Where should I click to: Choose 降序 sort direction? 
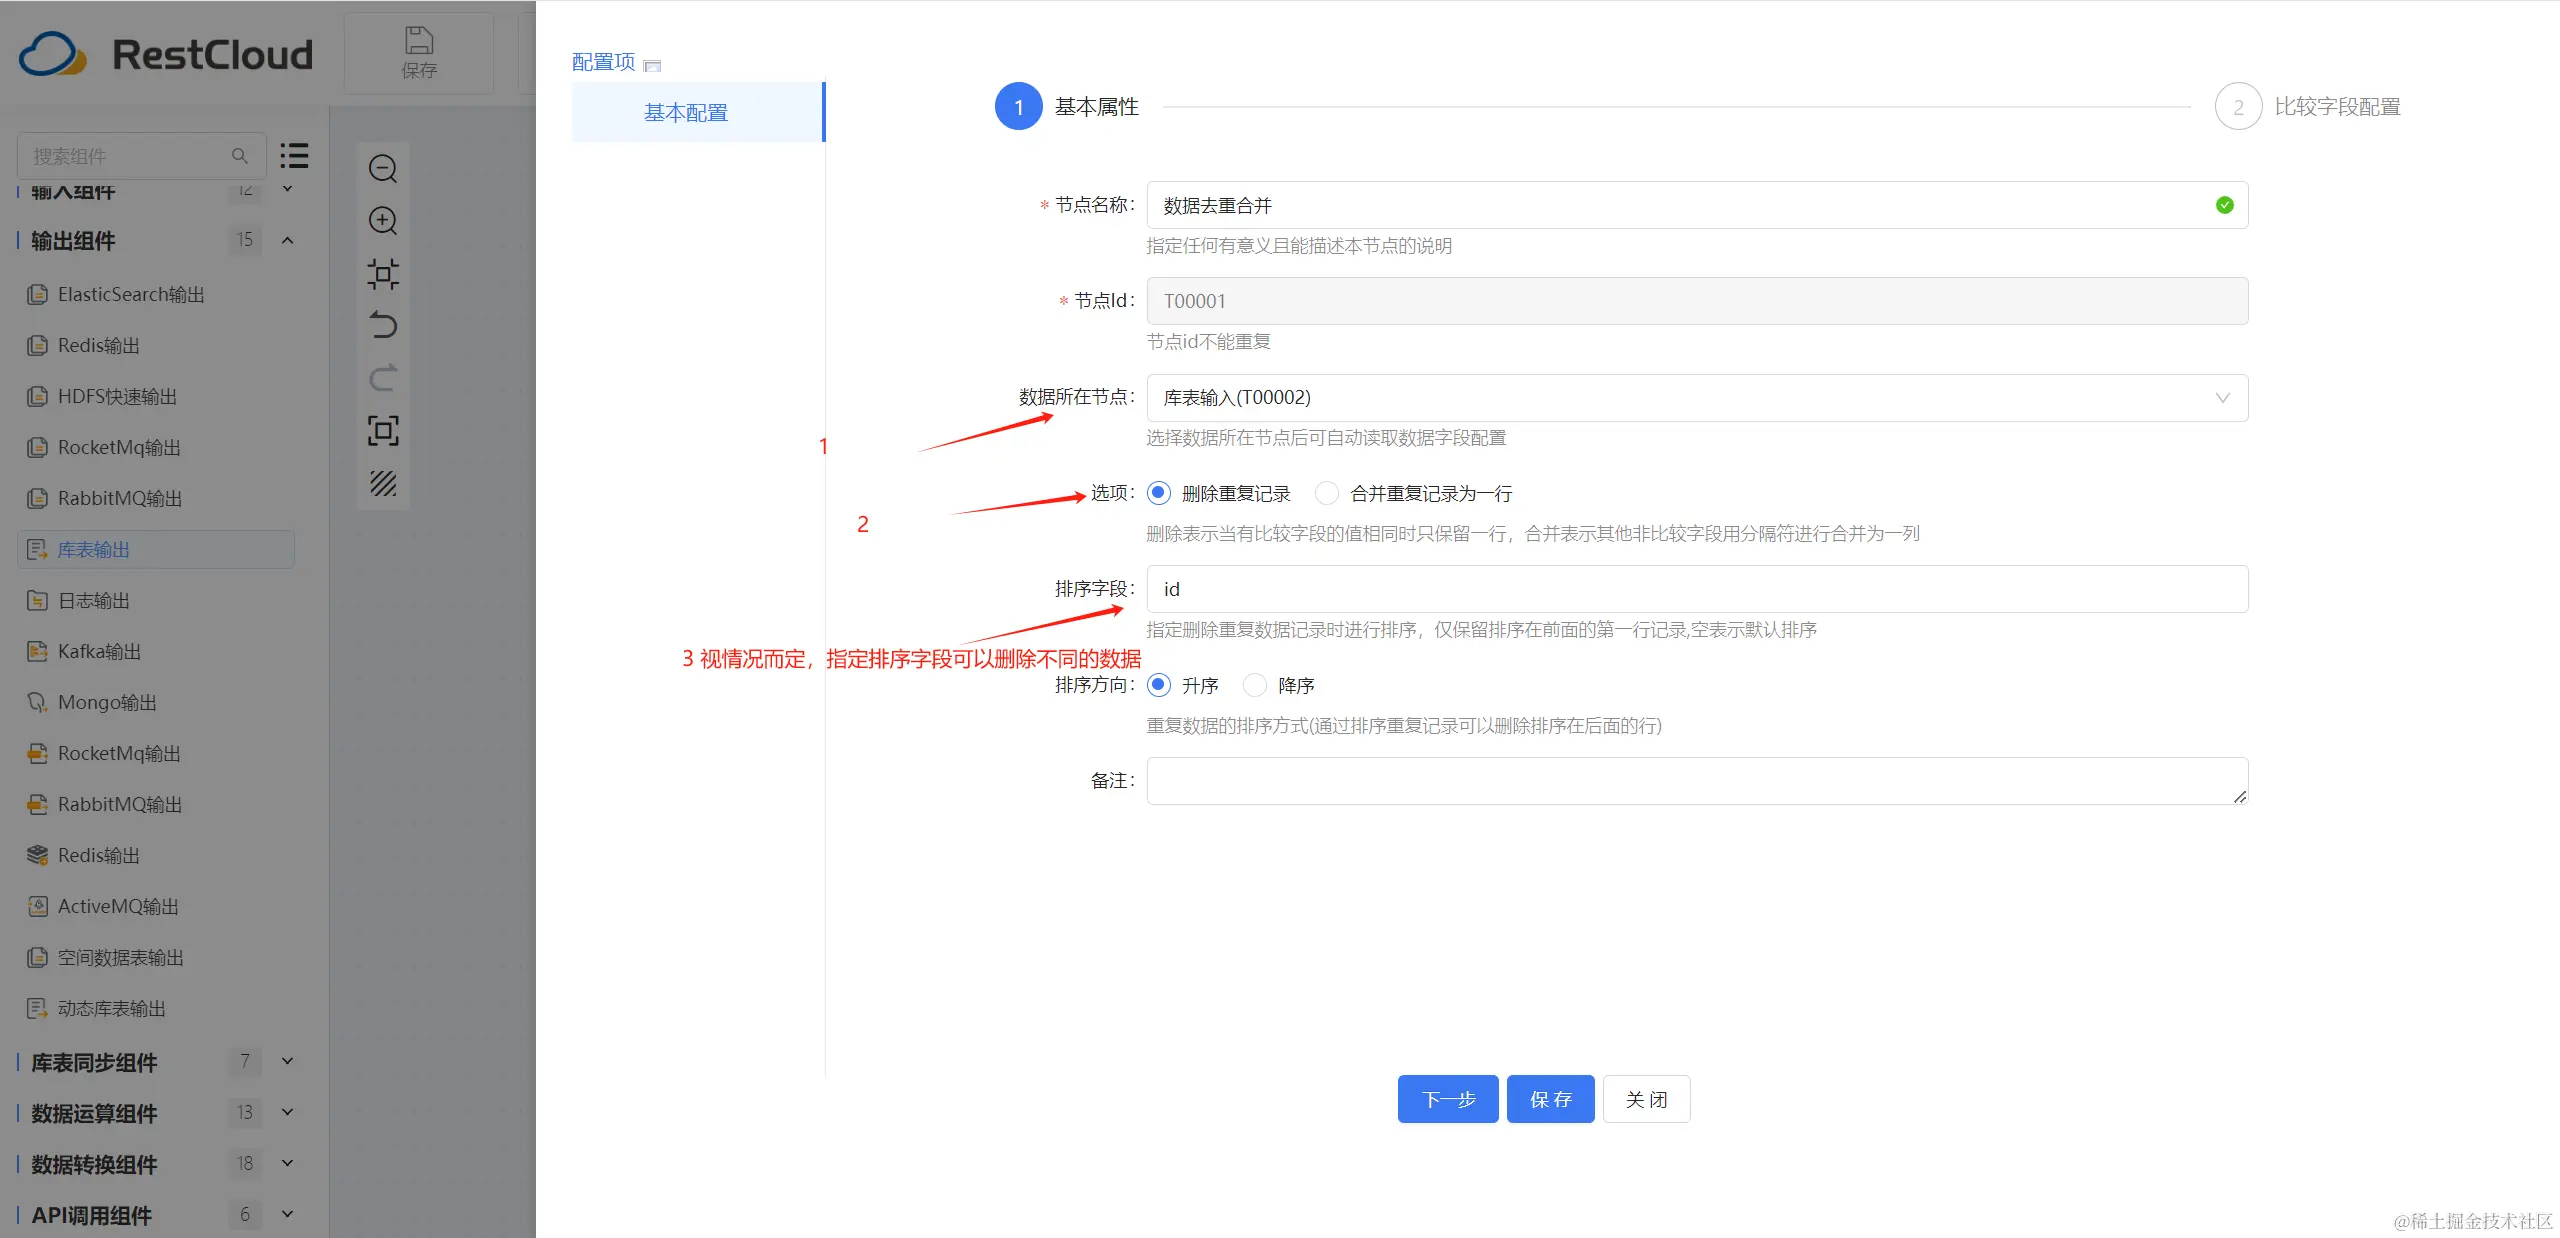click(1254, 685)
